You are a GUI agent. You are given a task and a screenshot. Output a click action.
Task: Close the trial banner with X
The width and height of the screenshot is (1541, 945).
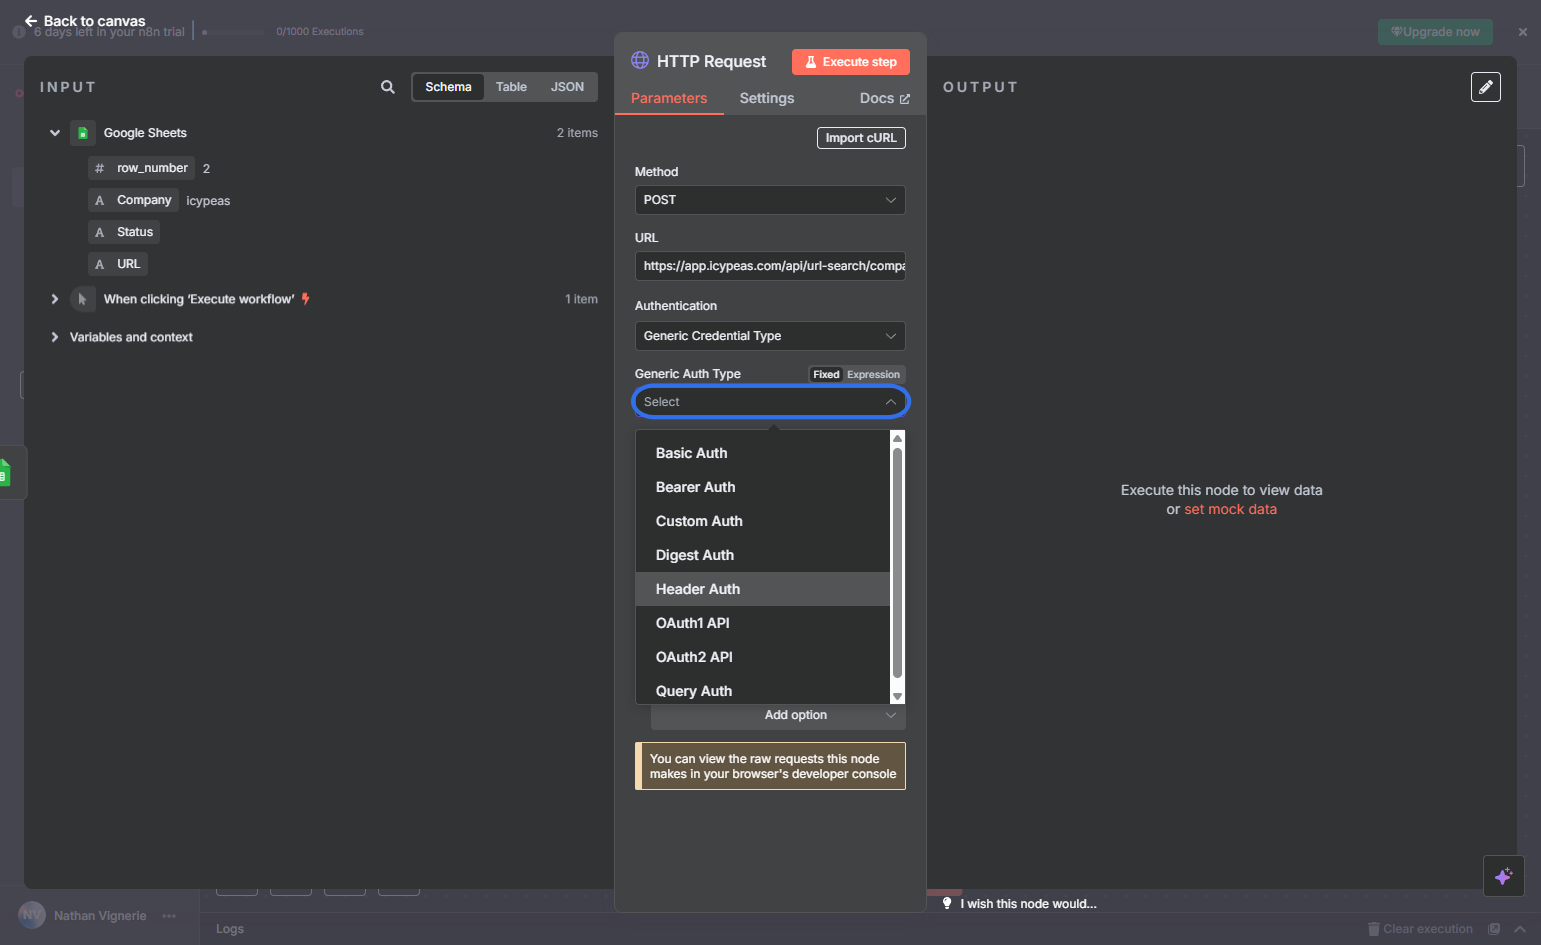(1523, 32)
